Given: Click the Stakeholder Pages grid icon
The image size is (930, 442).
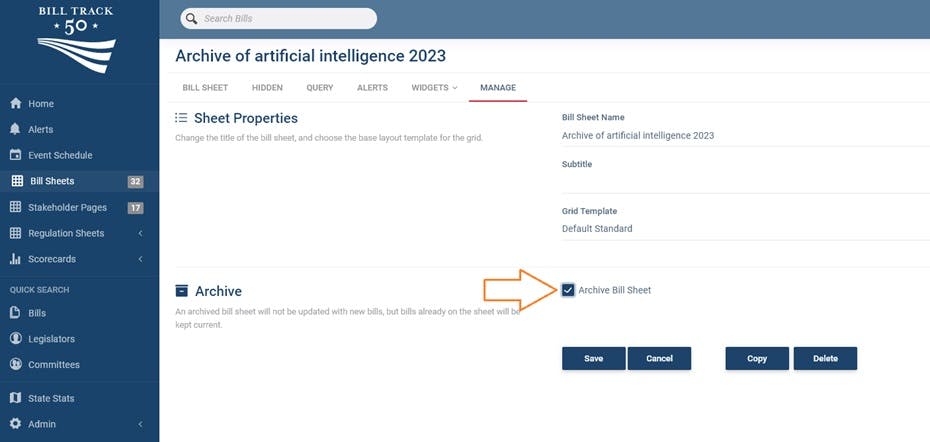Looking at the screenshot, I should pos(15,208).
